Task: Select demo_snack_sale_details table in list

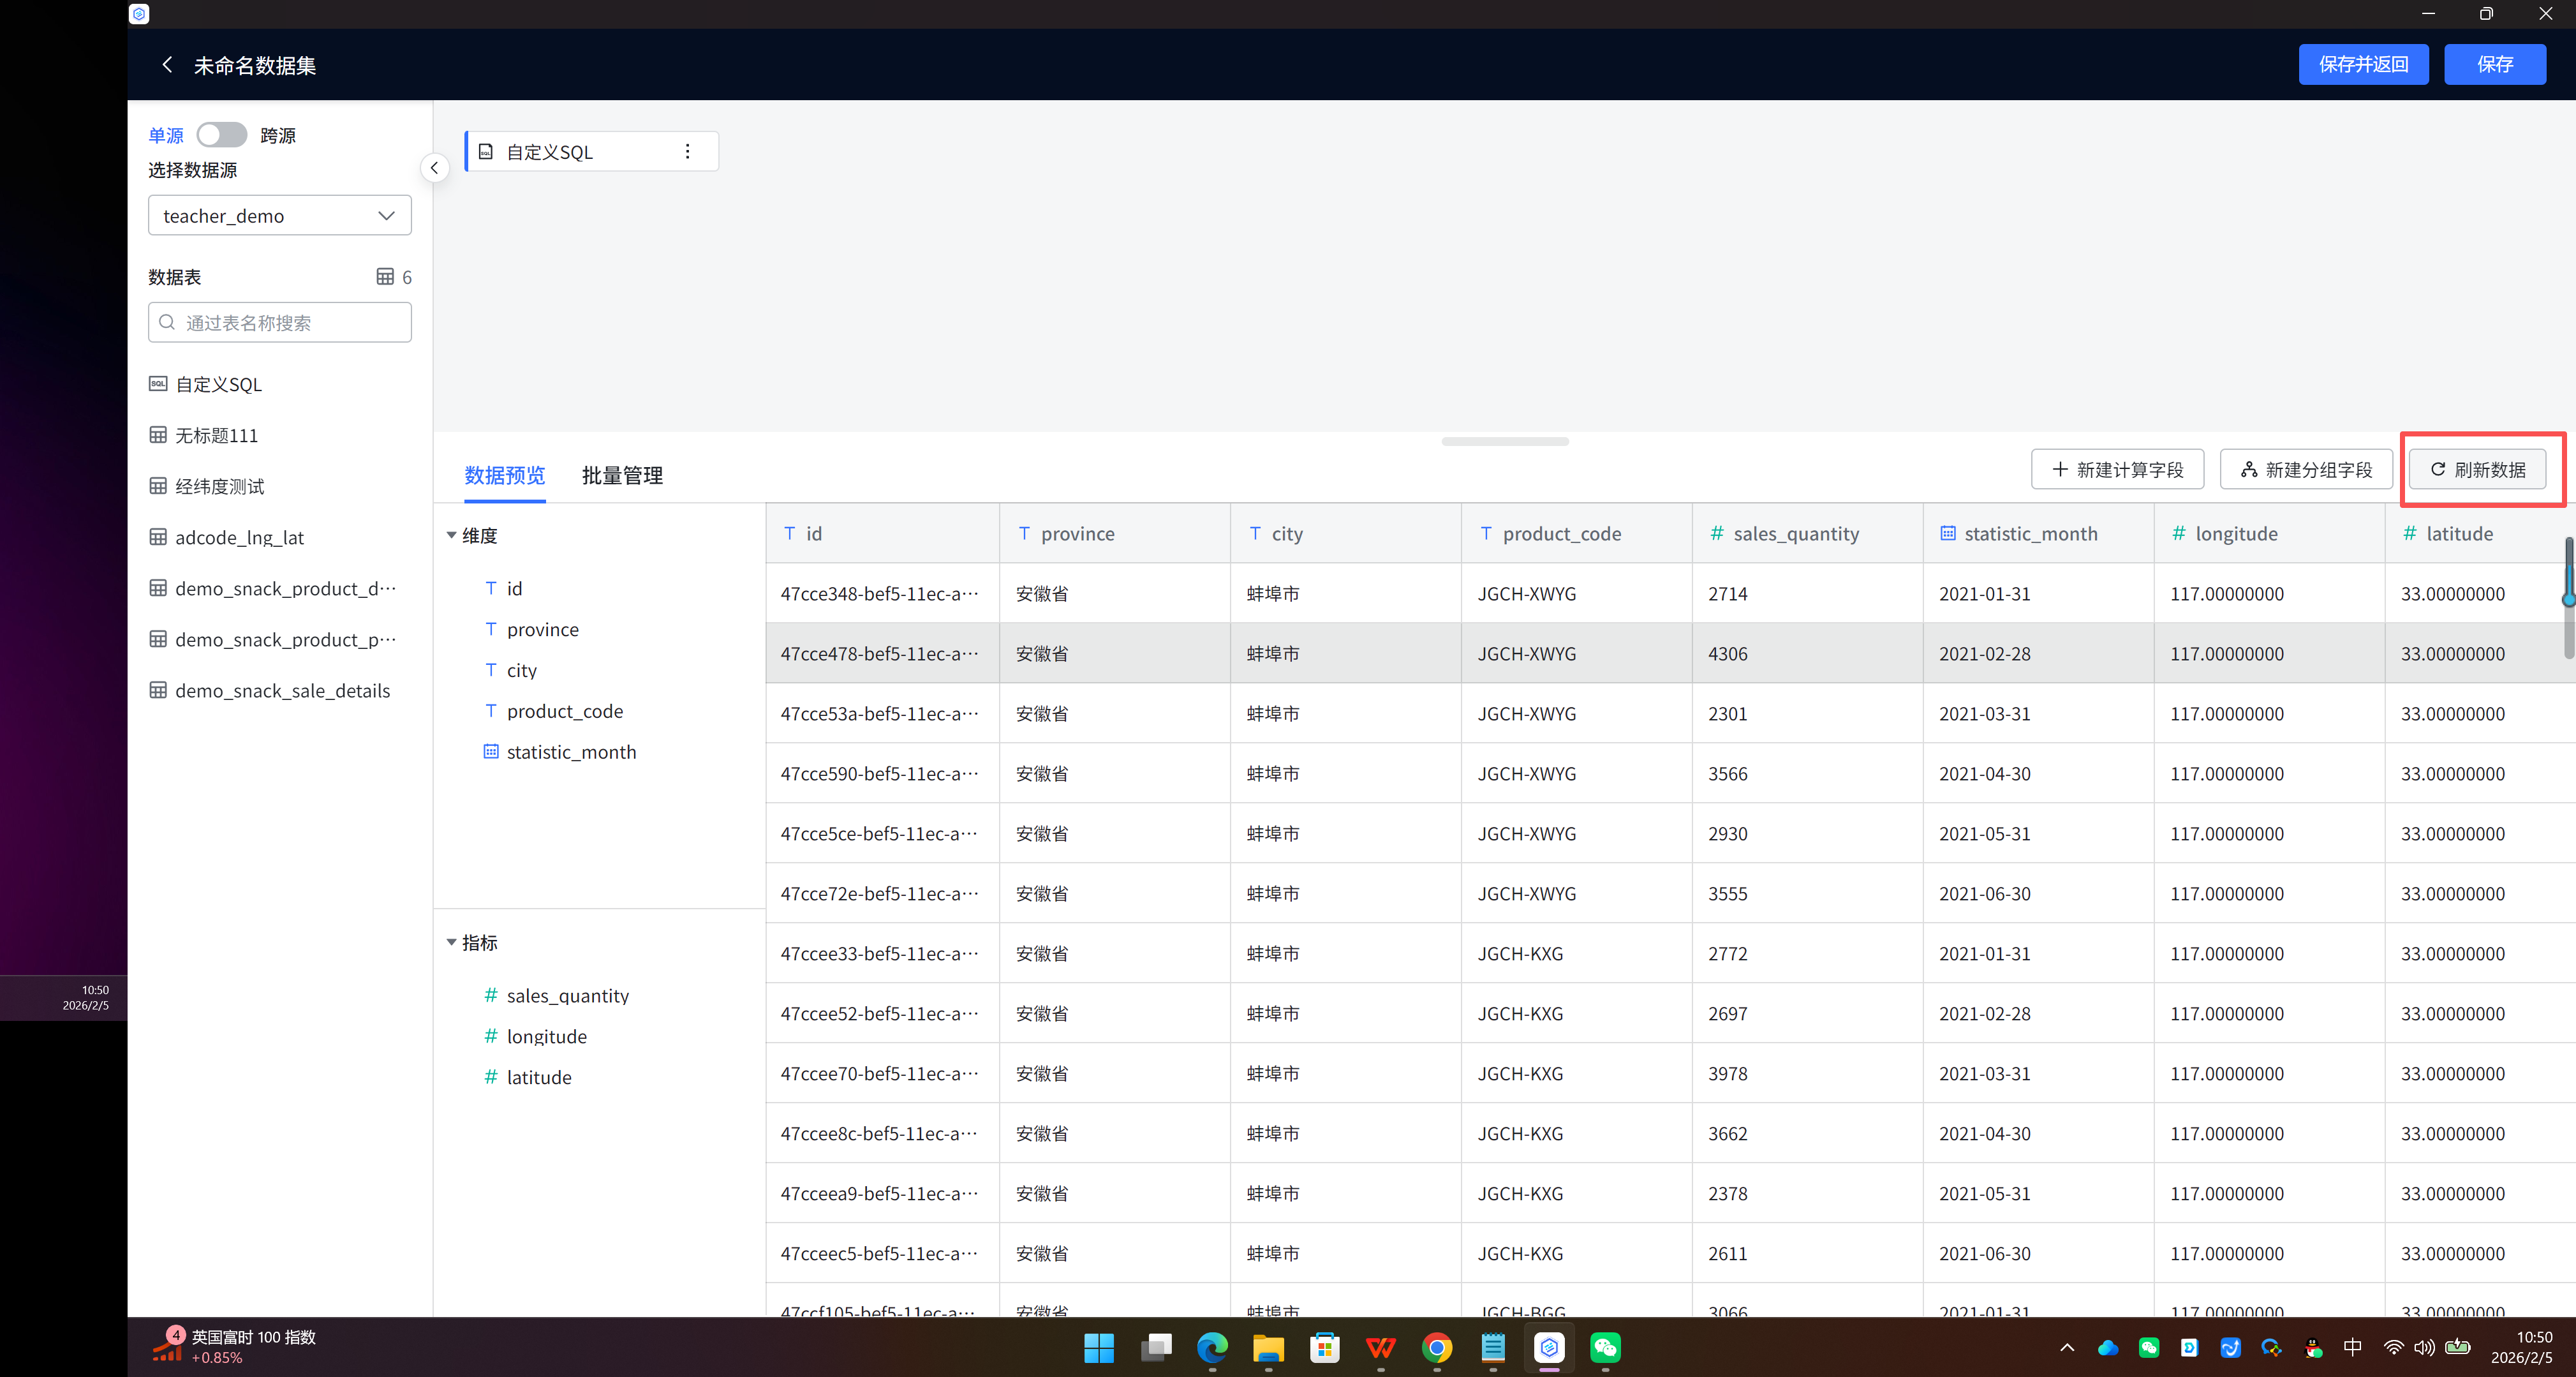Action: 282,691
